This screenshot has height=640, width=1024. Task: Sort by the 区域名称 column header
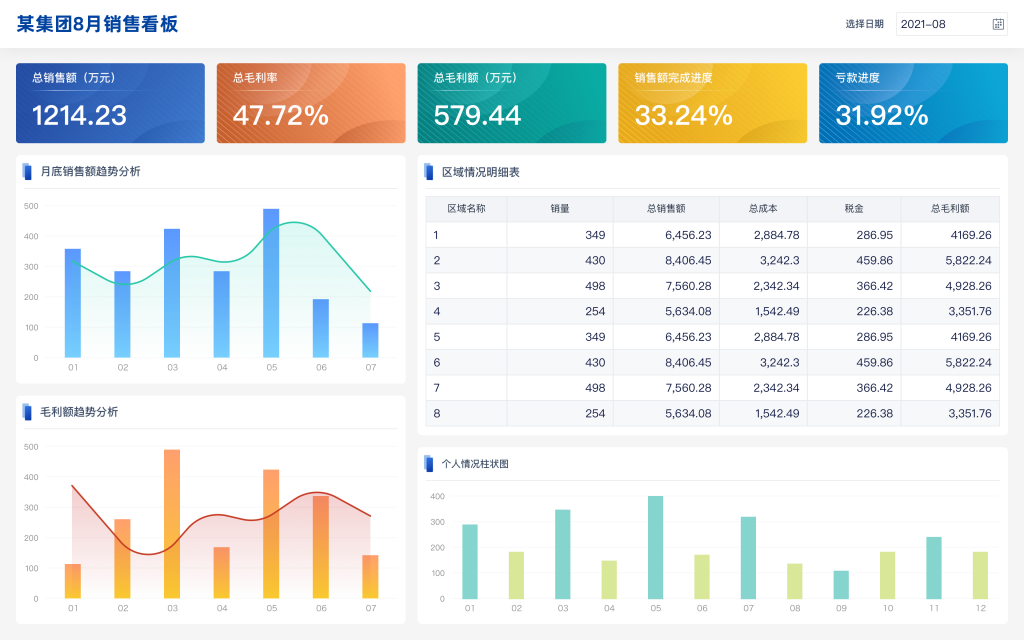pyautogui.click(x=466, y=209)
